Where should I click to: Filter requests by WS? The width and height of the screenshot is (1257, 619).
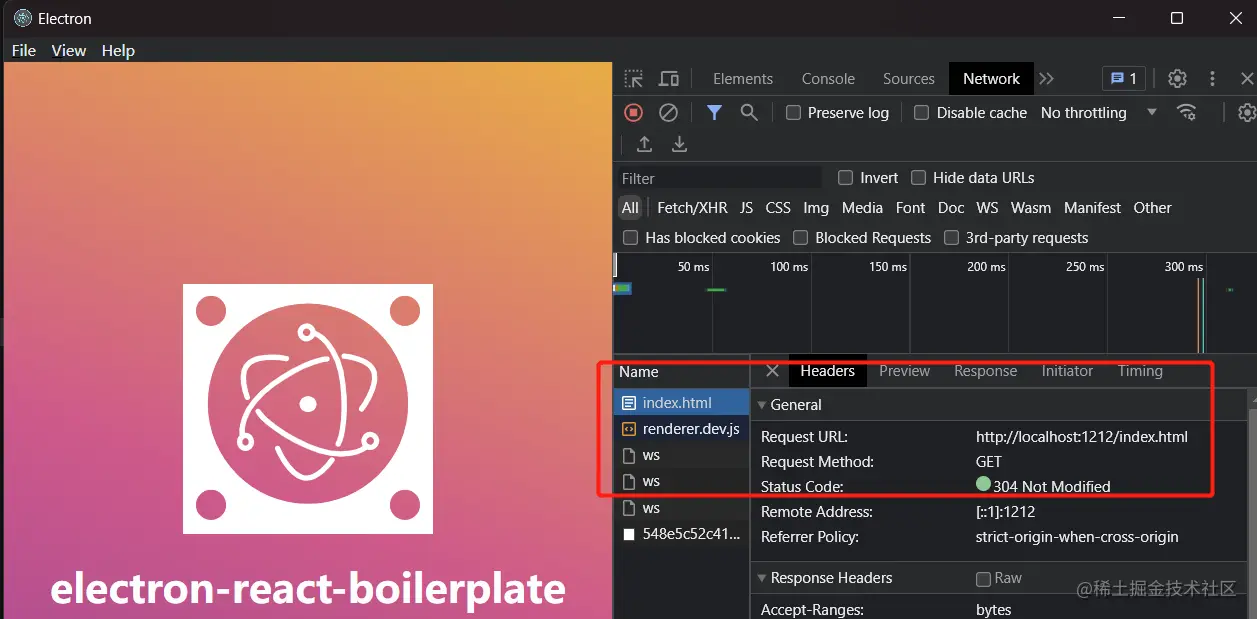pyautogui.click(x=988, y=208)
